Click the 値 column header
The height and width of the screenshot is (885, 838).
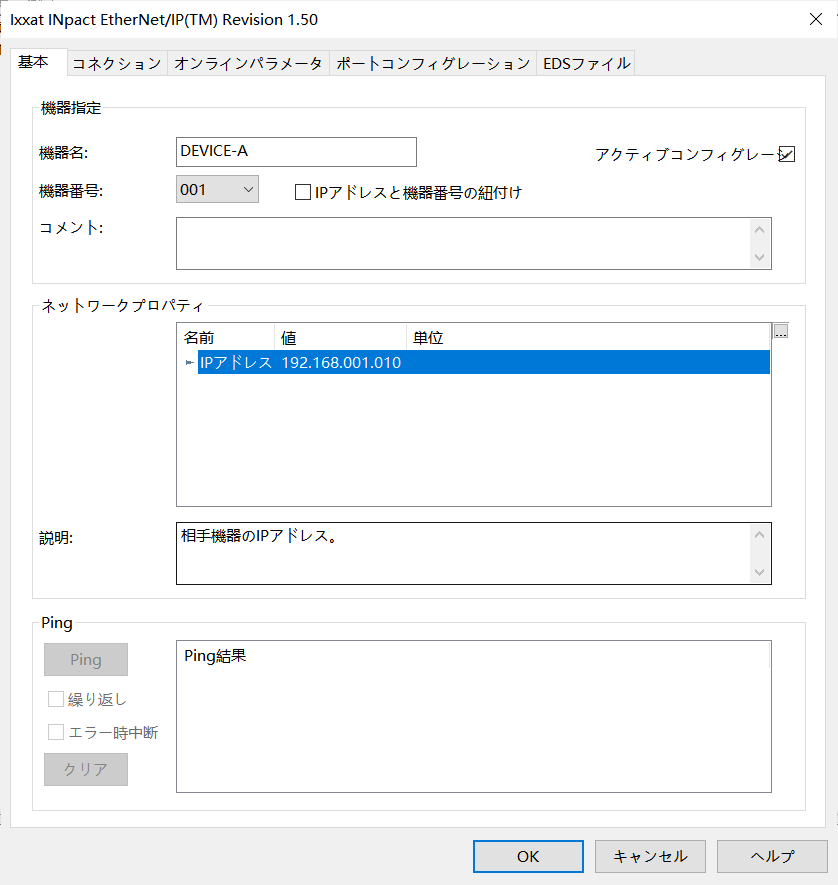340,338
